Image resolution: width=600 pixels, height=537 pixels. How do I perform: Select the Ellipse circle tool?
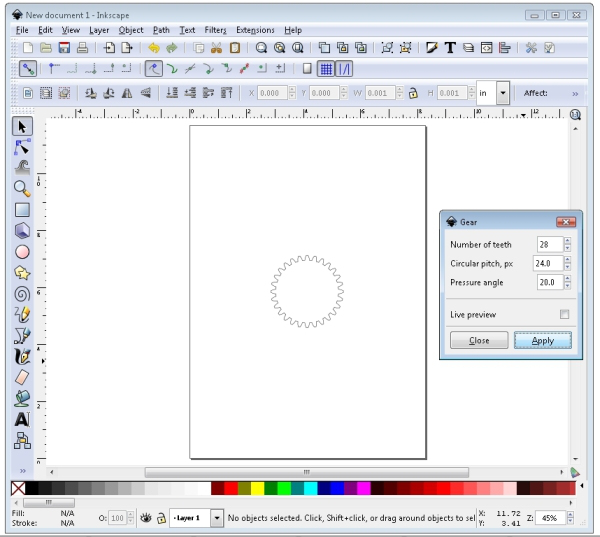[22, 252]
